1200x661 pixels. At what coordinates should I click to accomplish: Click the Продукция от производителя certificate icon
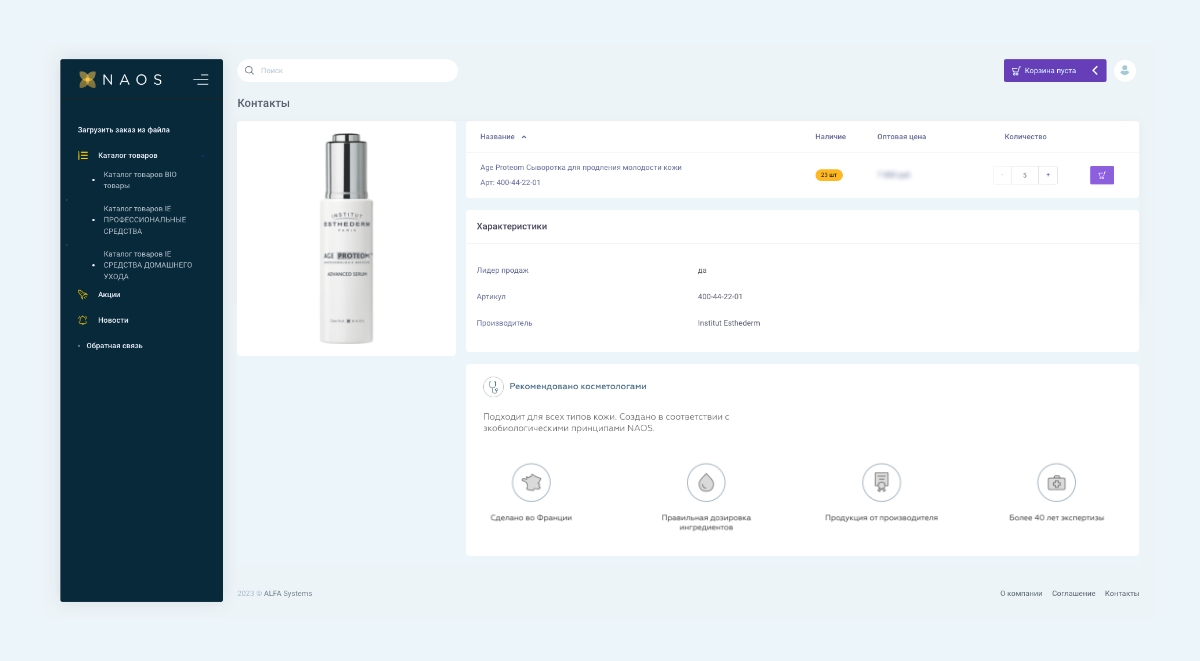881,482
